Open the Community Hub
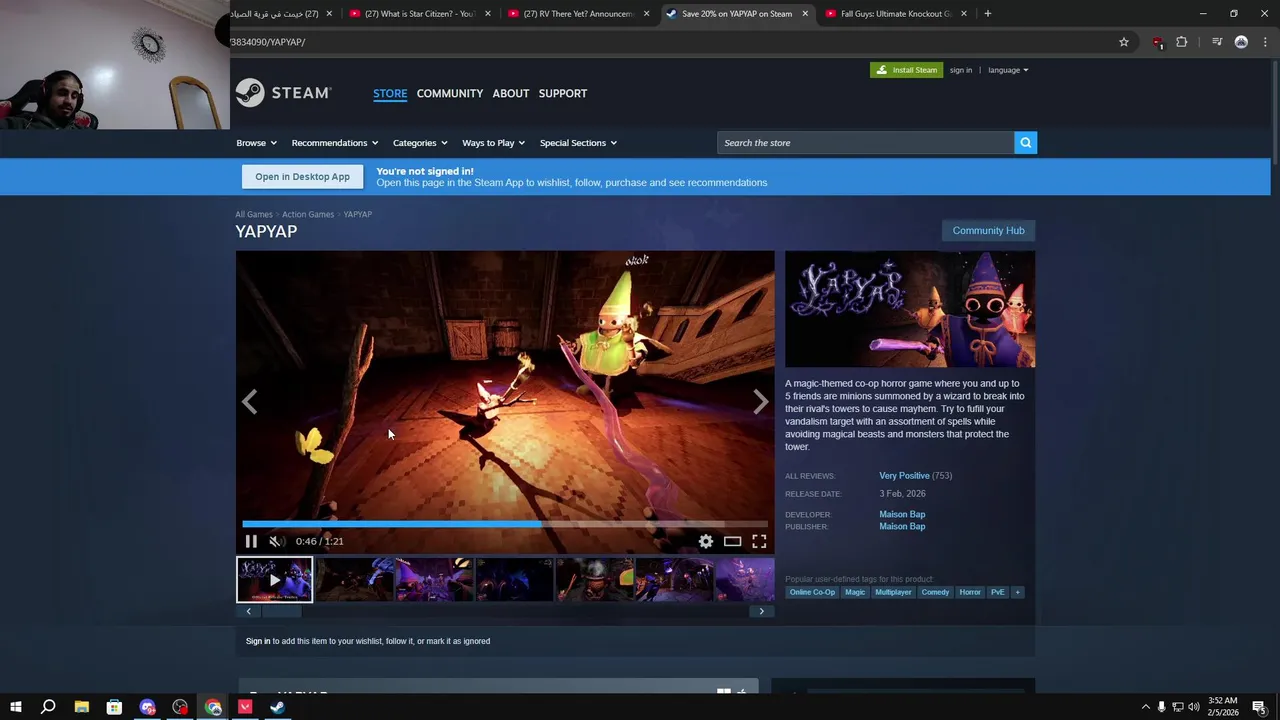Screen dimensions: 1280x720 click(x=988, y=230)
